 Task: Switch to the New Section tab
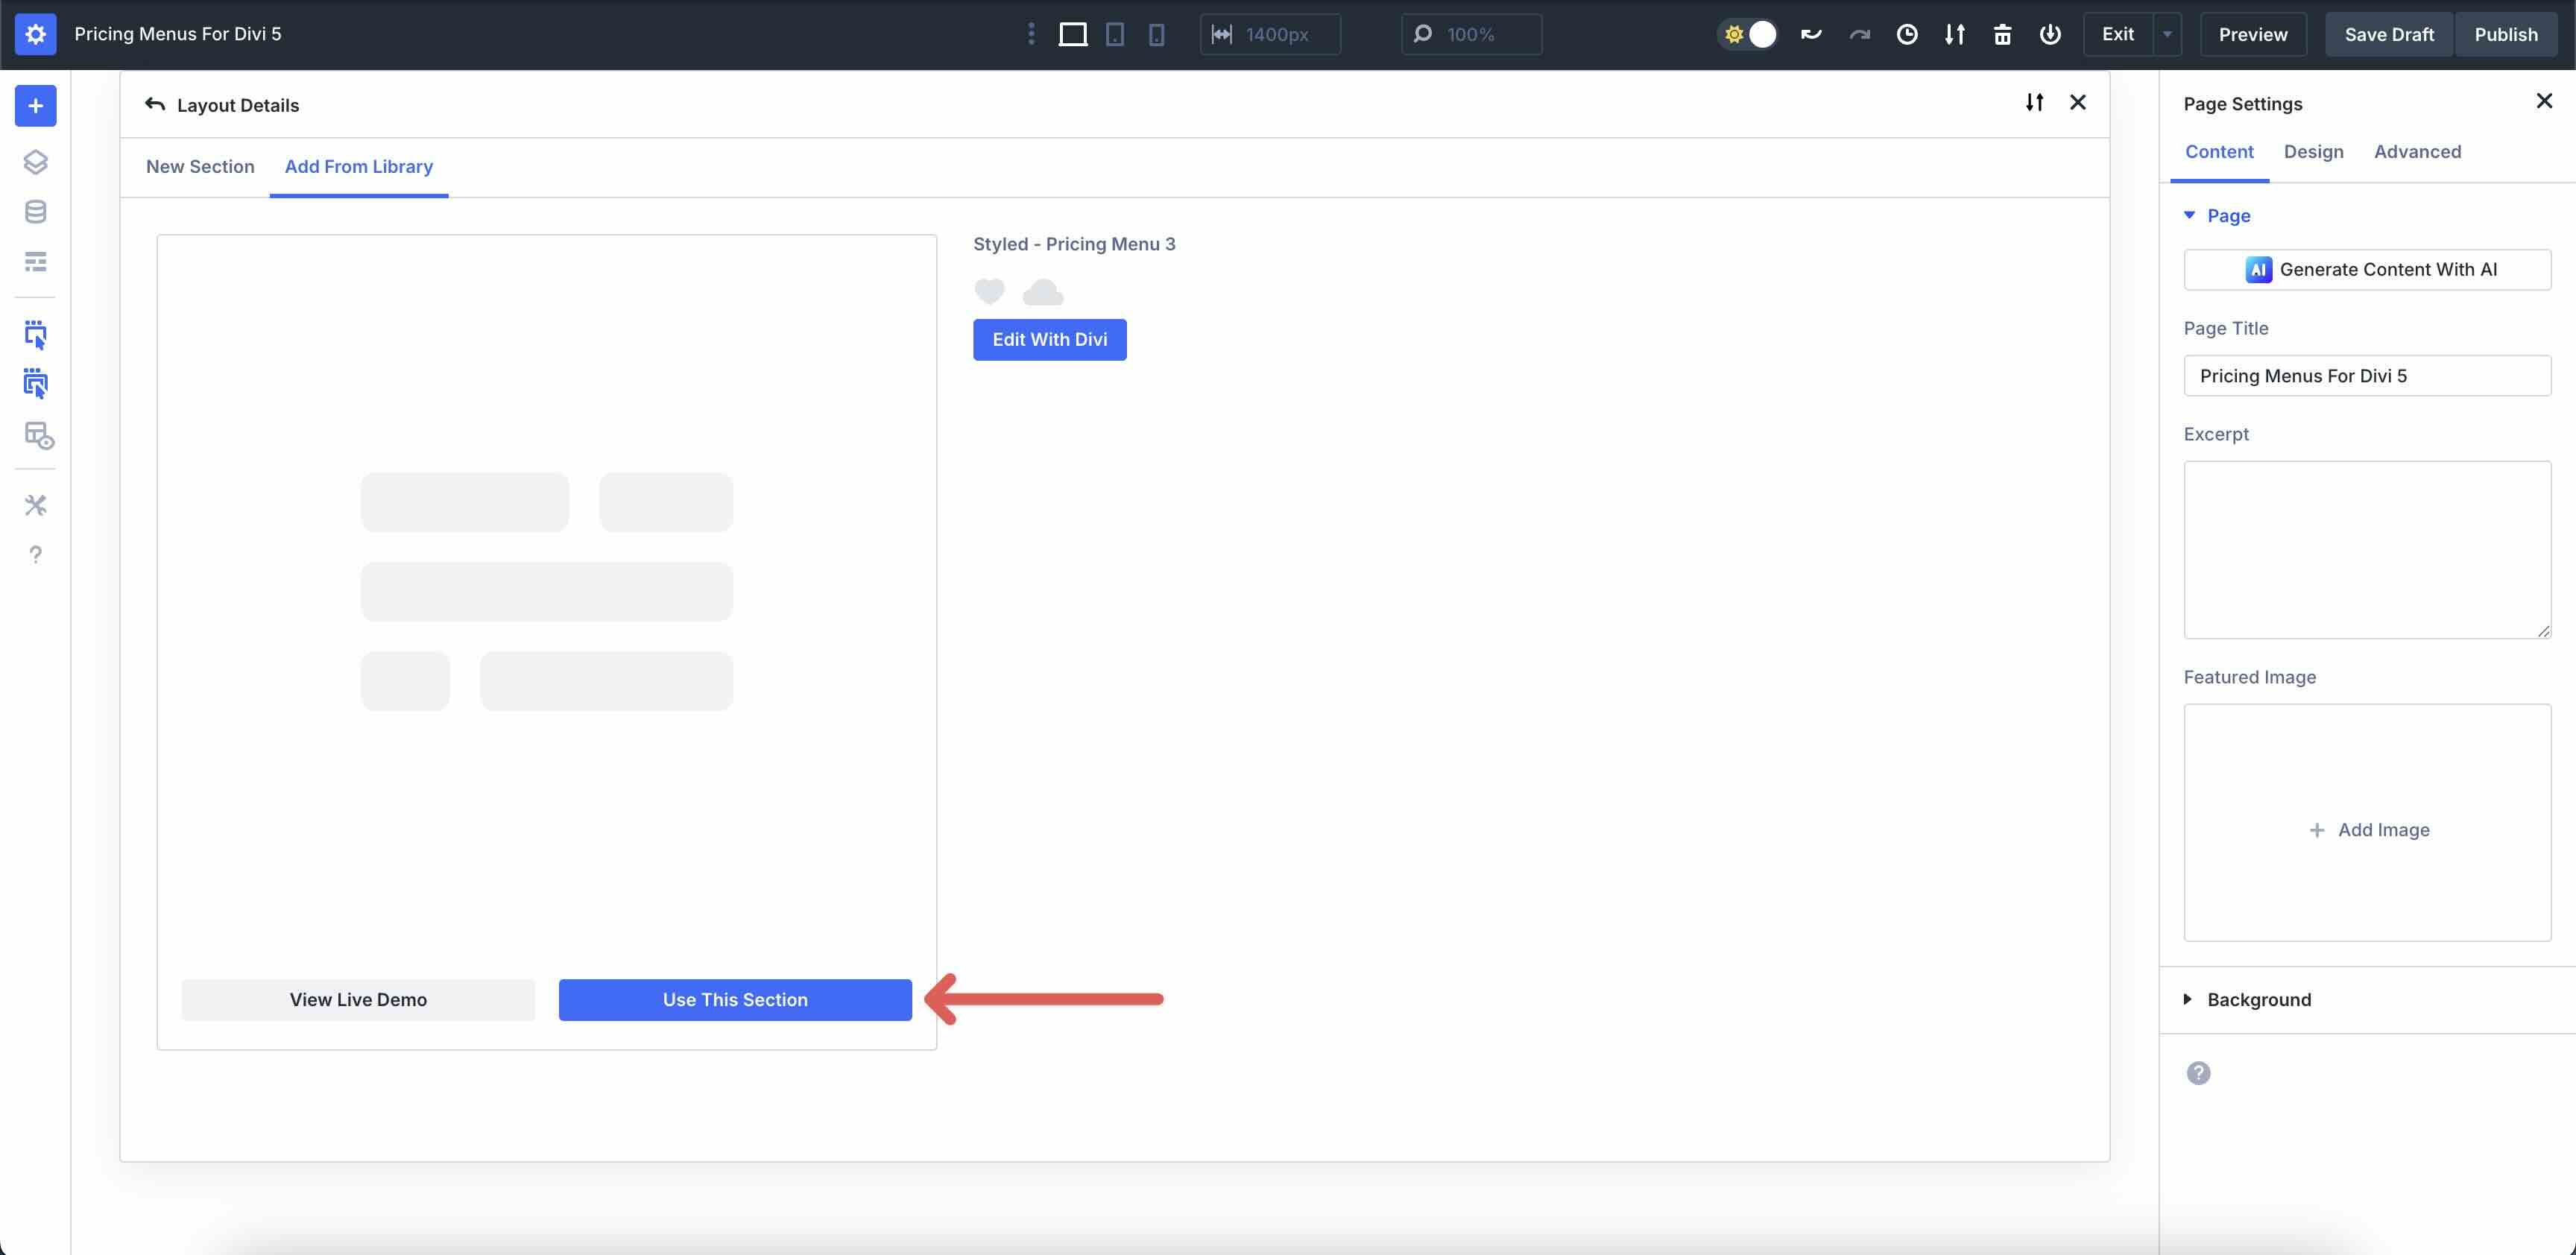[x=200, y=166]
